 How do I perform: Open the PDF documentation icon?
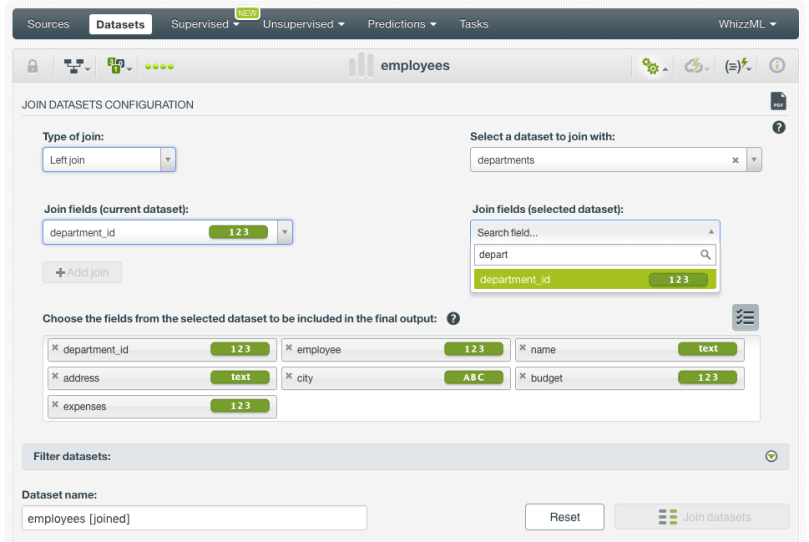[778, 101]
